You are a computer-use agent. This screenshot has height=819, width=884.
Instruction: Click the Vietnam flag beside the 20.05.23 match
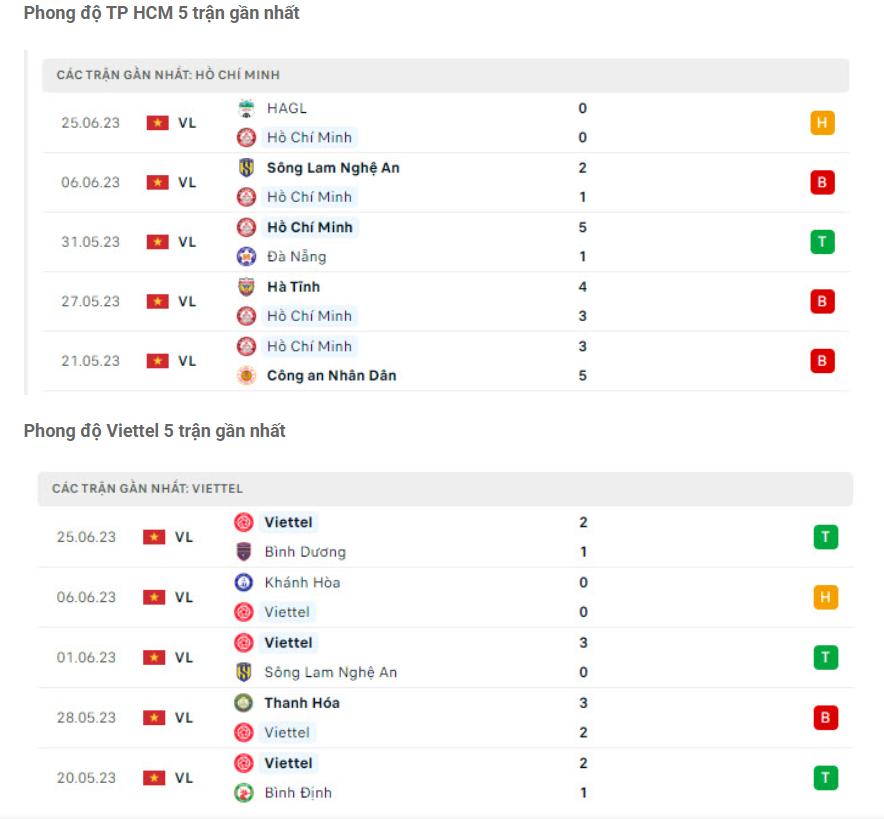pyautogui.click(x=154, y=778)
